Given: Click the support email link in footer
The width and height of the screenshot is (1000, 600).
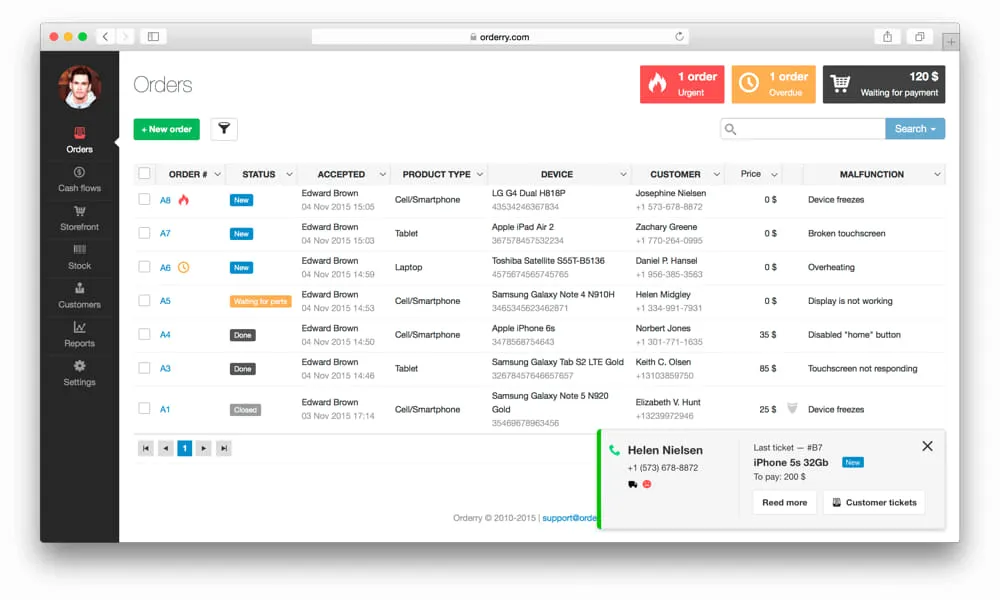Looking at the screenshot, I should [570, 518].
